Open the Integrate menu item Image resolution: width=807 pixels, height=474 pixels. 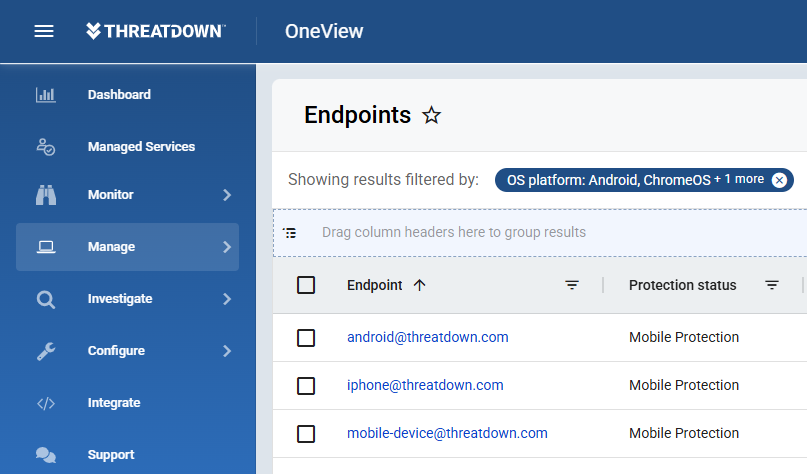click(114, 403)
